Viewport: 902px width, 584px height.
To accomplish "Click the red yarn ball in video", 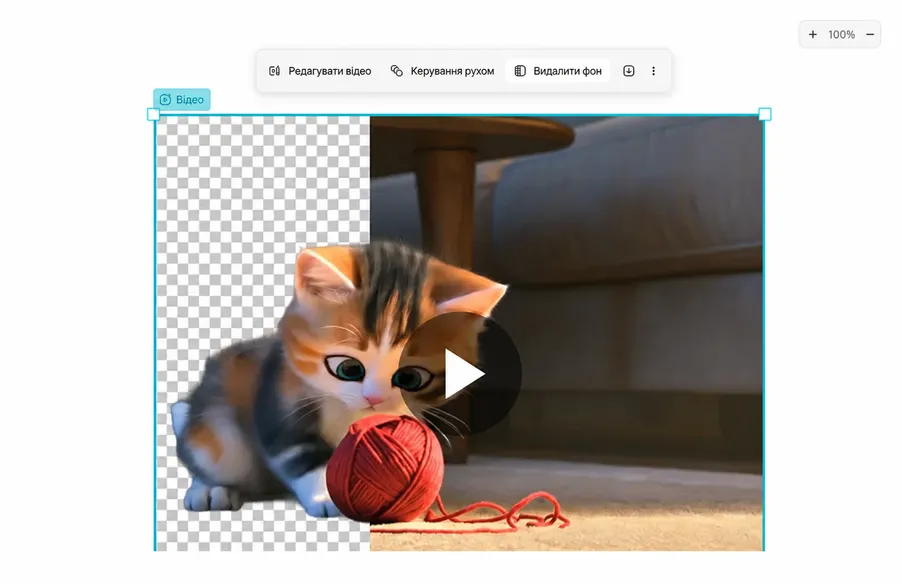I will coord(385,469).
